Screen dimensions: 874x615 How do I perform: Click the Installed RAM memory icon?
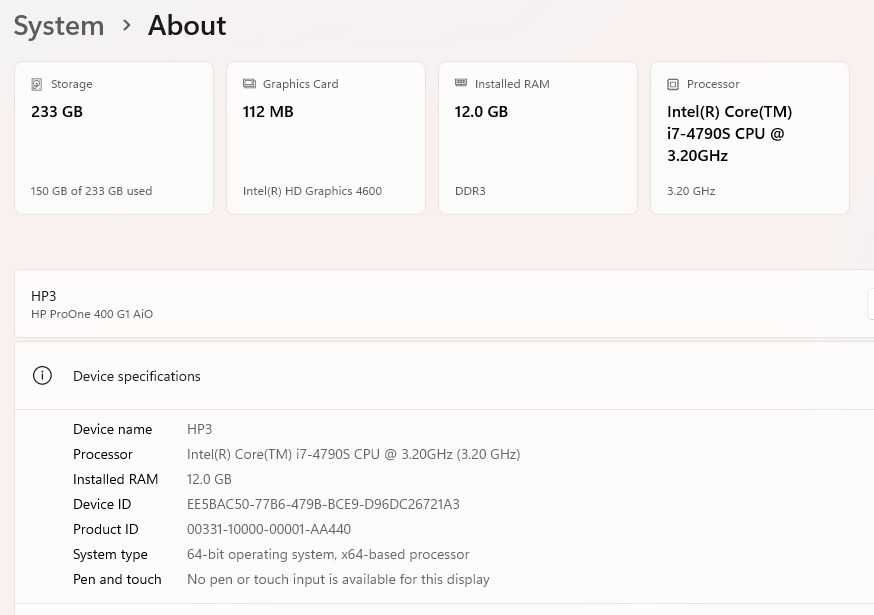coord(461,84)
